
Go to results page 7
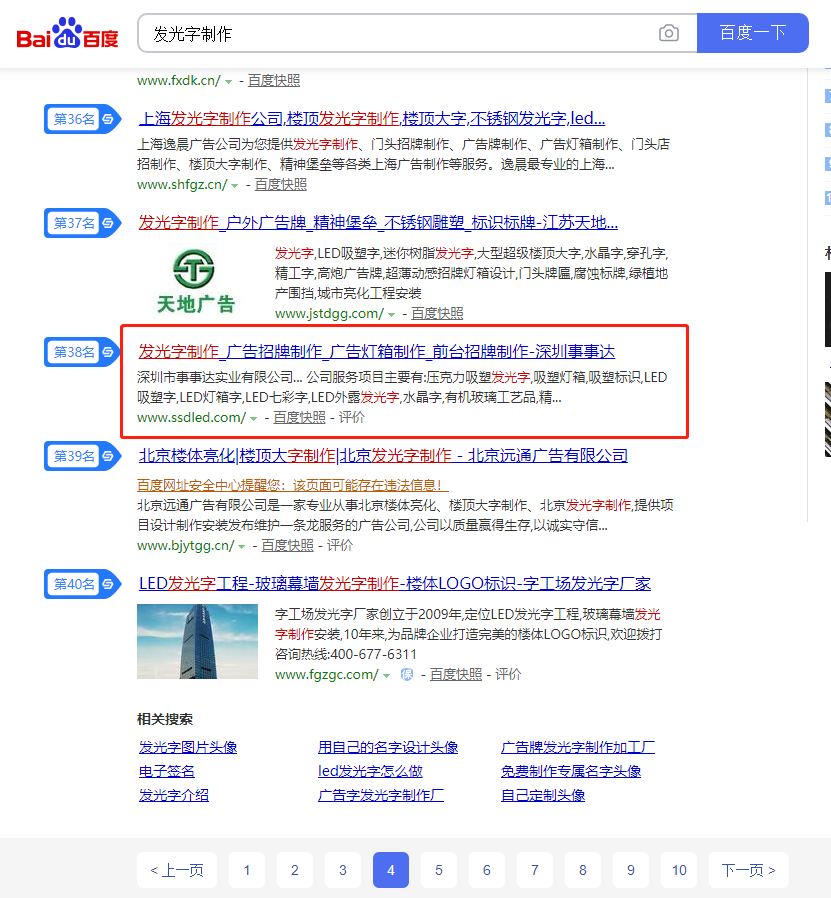pyautogui.click(x=535, y=870)
